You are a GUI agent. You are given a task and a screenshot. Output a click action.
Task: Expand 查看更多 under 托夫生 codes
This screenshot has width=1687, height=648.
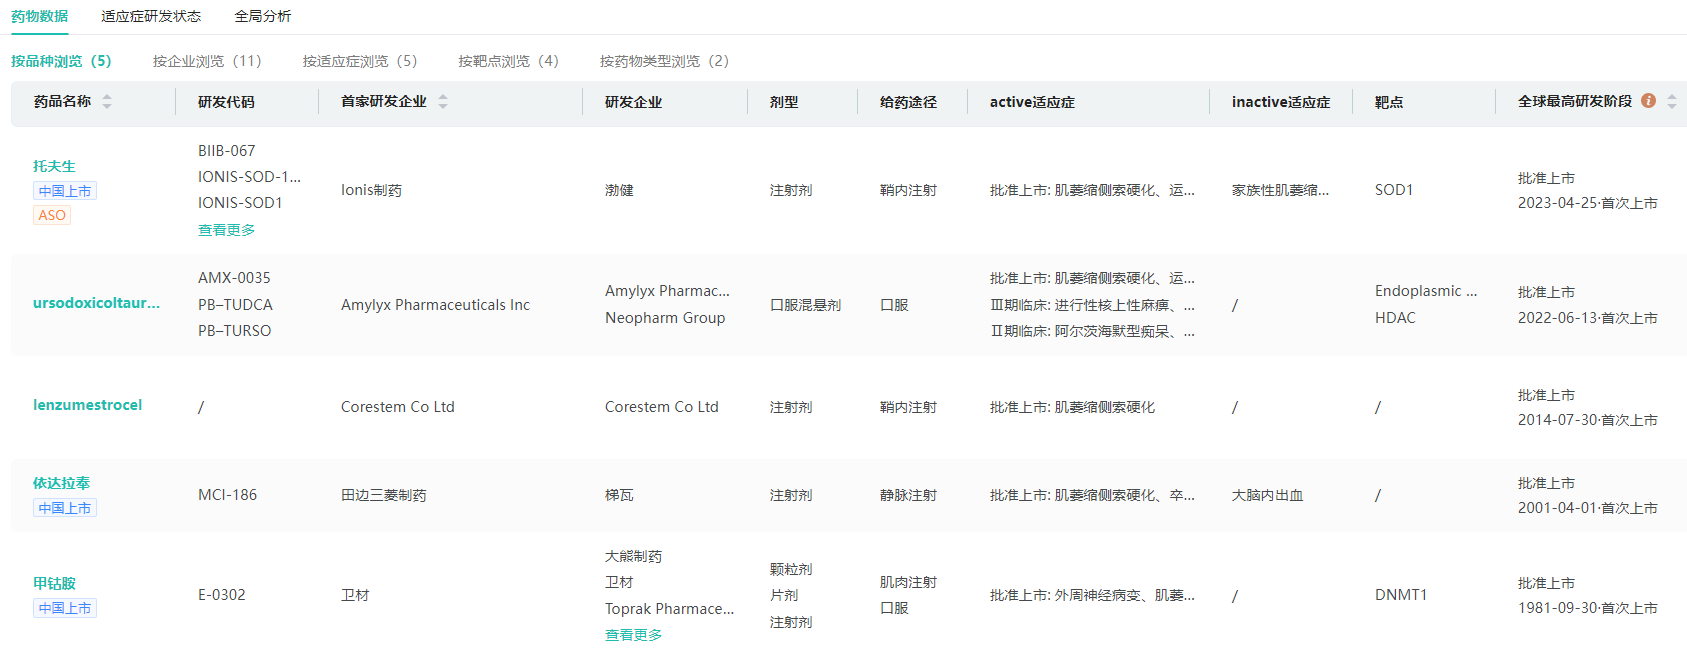click(226, 230)
